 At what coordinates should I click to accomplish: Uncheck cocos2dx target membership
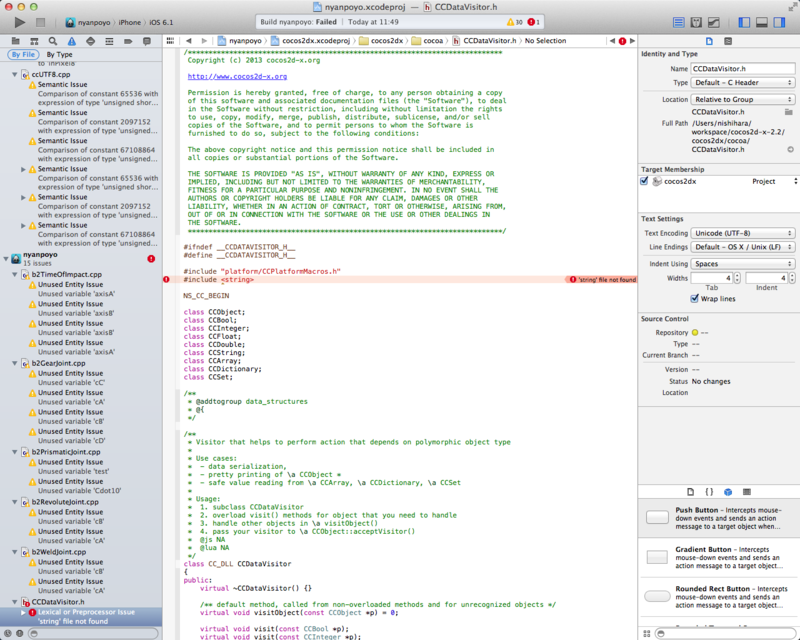pyautogui.click(x=645, y=181)
